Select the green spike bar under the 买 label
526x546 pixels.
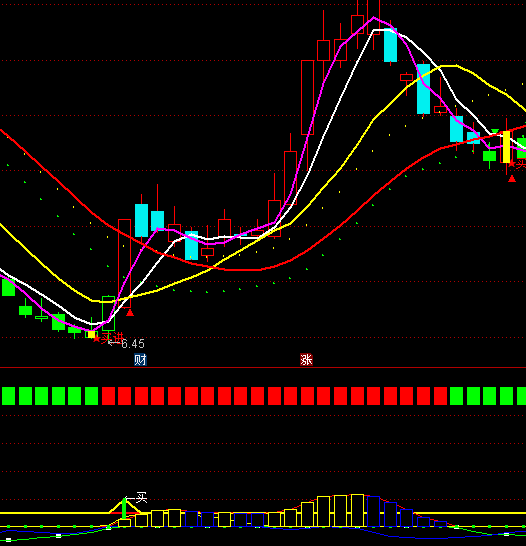124,509
